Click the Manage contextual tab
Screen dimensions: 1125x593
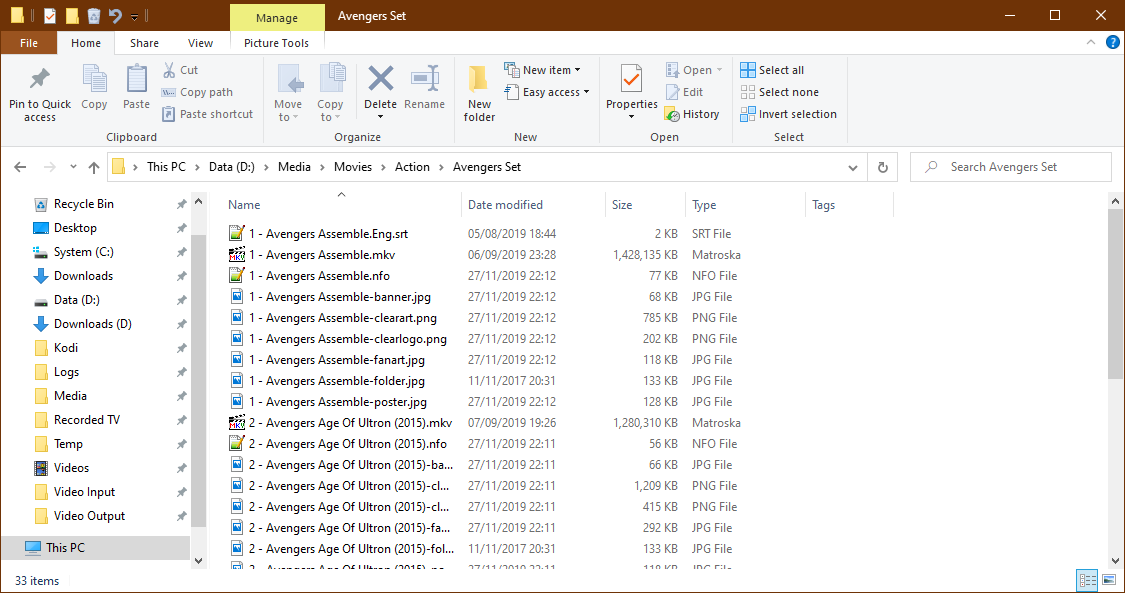click(x=277, y=17)
